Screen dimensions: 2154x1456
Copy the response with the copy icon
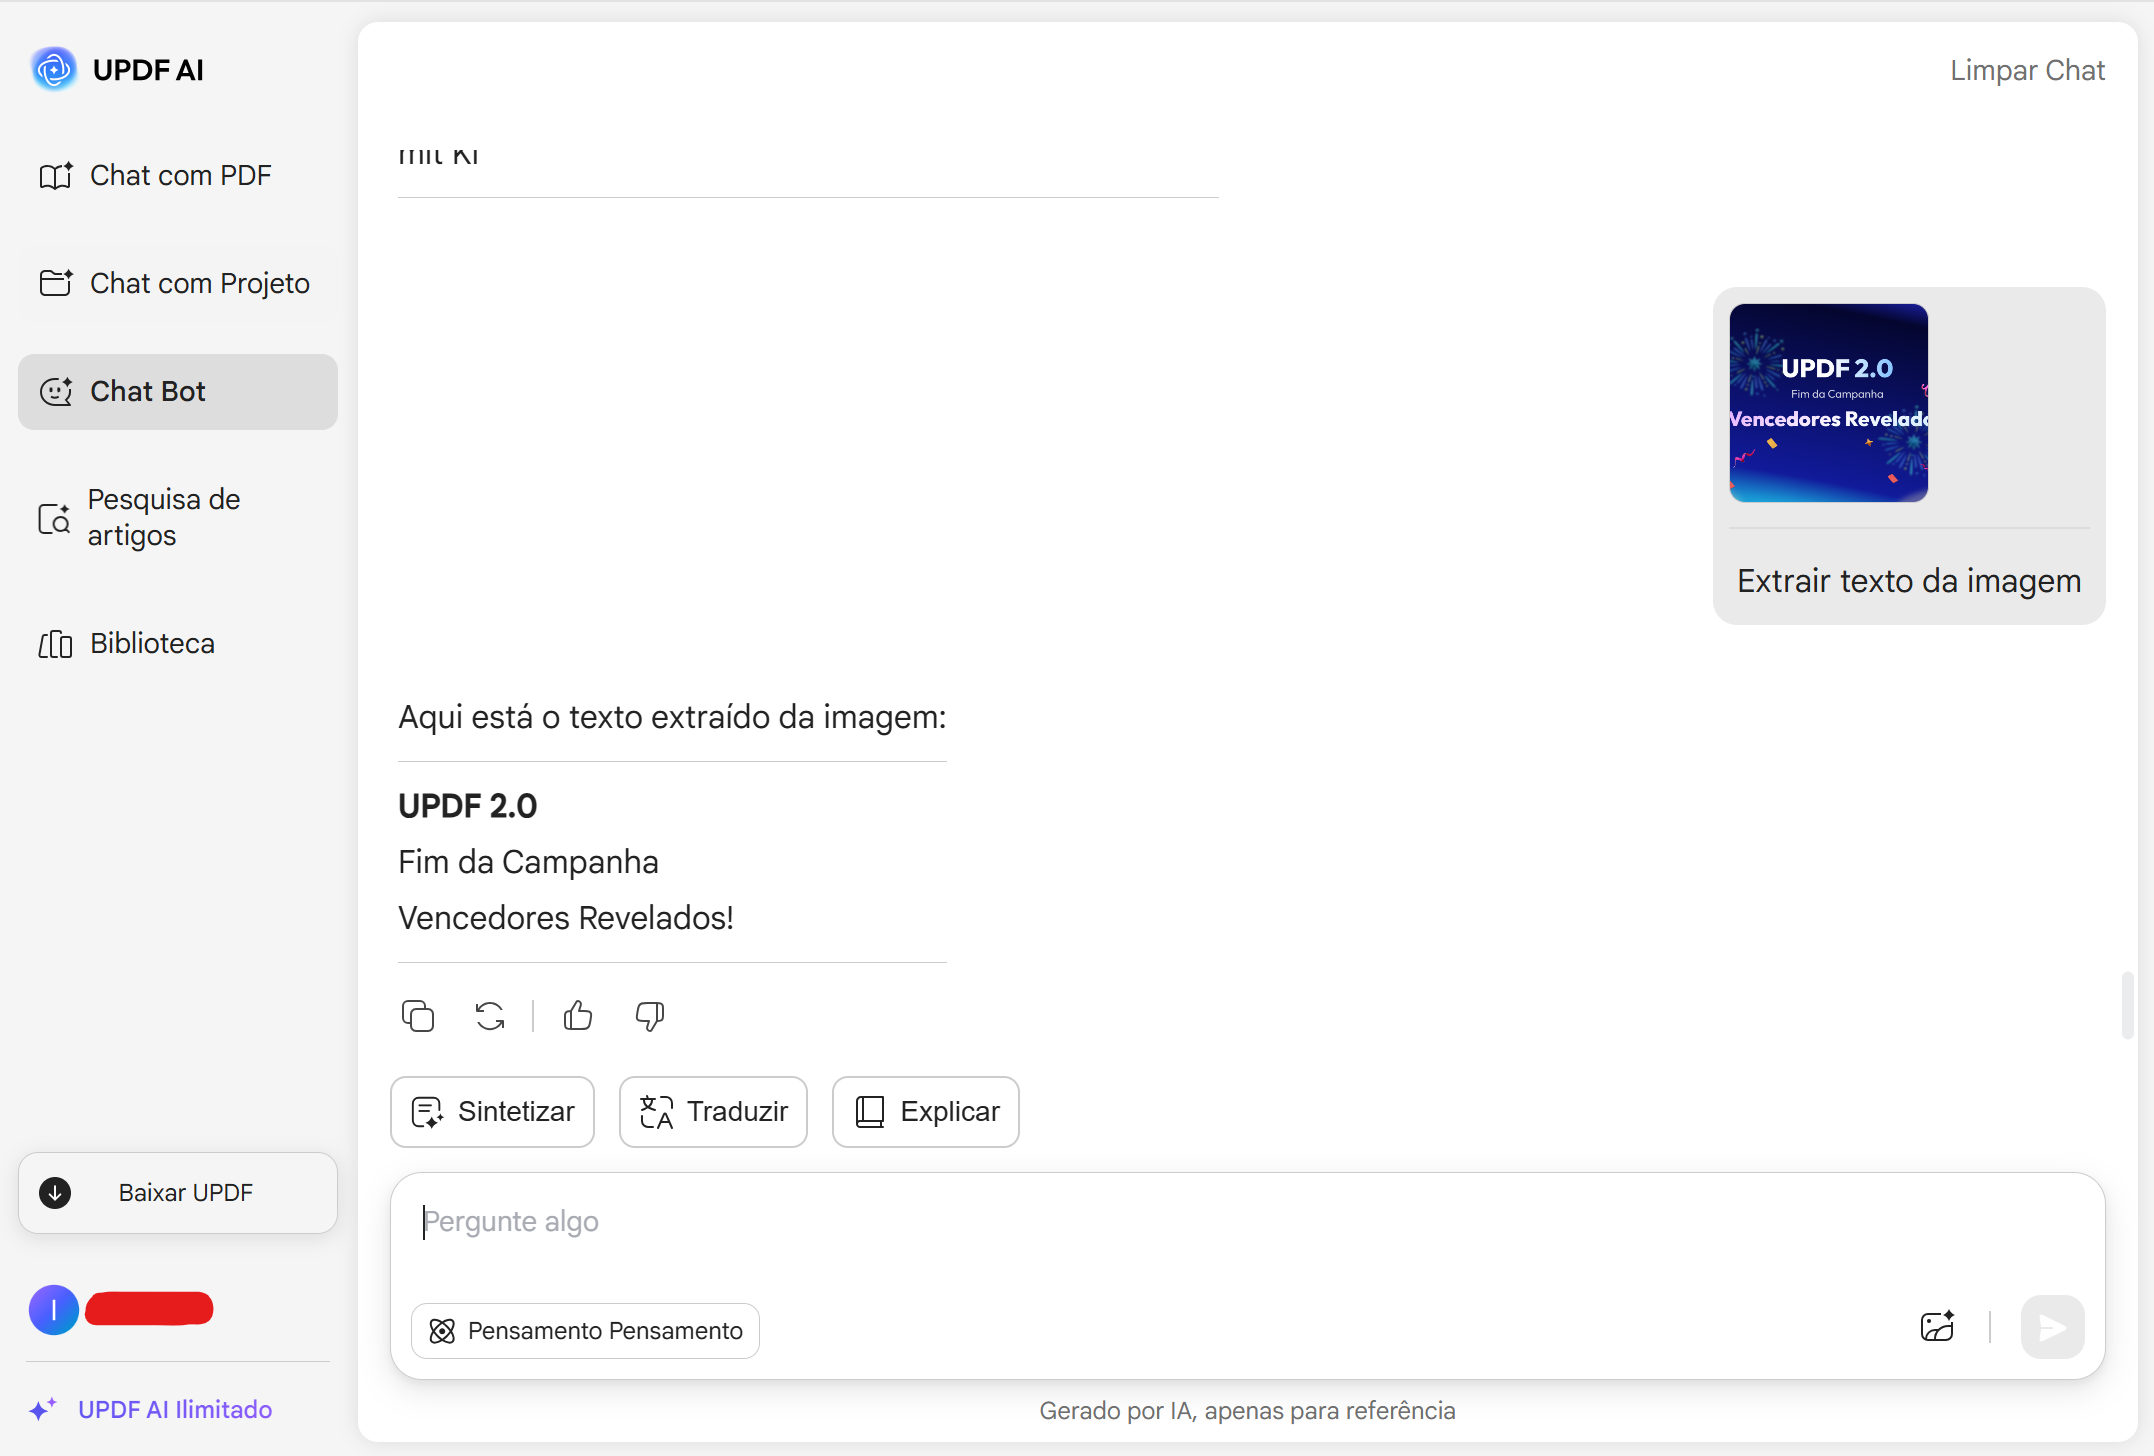[418, 1016]
